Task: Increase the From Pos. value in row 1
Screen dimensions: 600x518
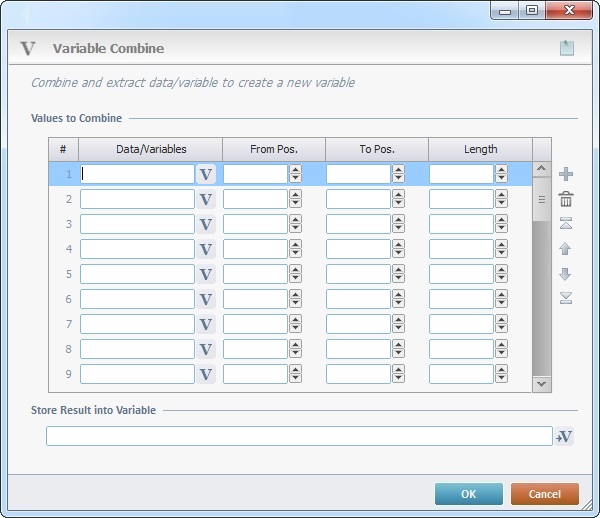Action: tap(295, 170)
